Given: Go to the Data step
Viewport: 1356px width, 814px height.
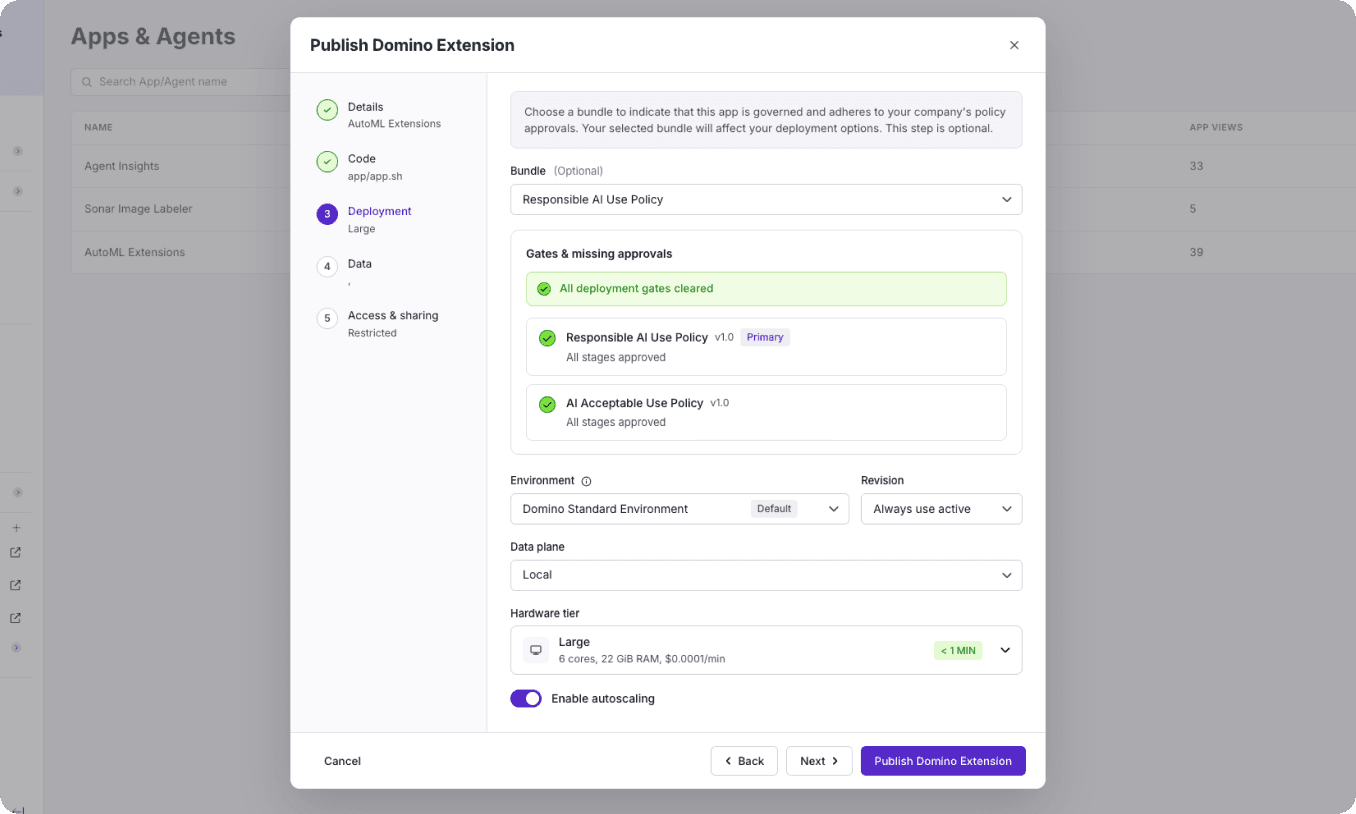Looking at the screenshot, I should pos(344,272).
